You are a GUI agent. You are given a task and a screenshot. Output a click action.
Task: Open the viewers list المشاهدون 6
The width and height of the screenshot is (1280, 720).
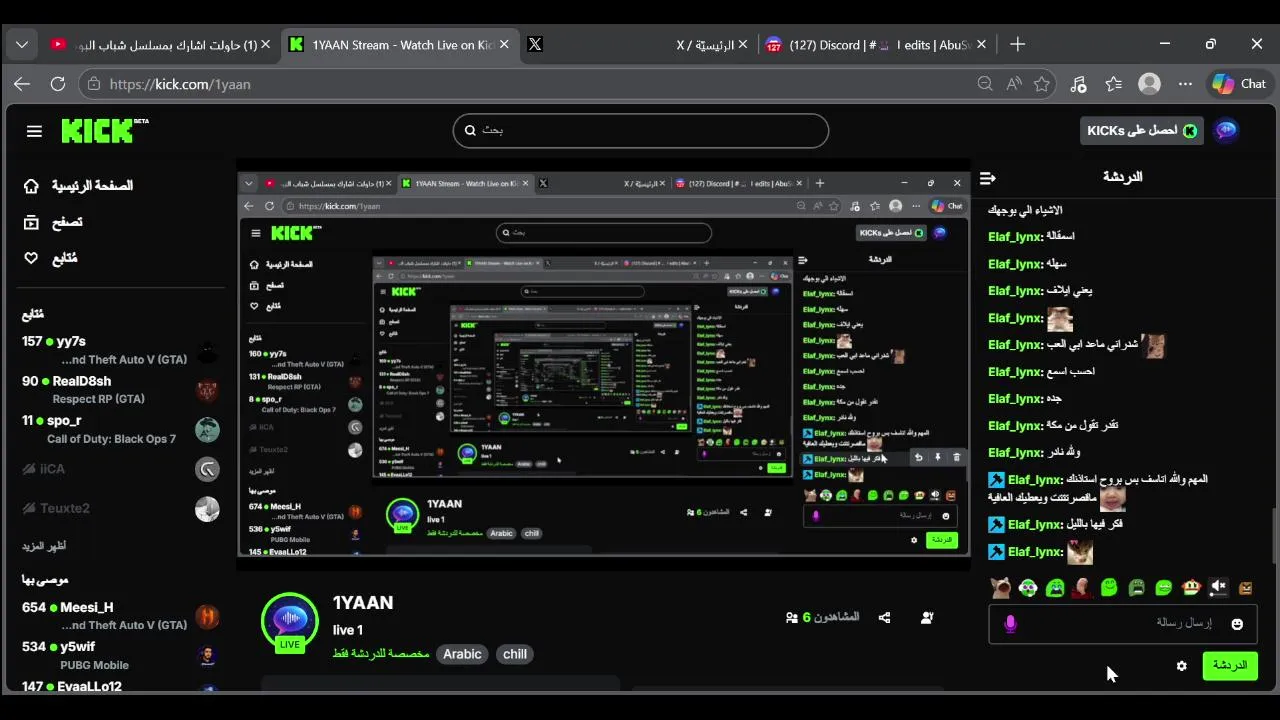[822, 618]
